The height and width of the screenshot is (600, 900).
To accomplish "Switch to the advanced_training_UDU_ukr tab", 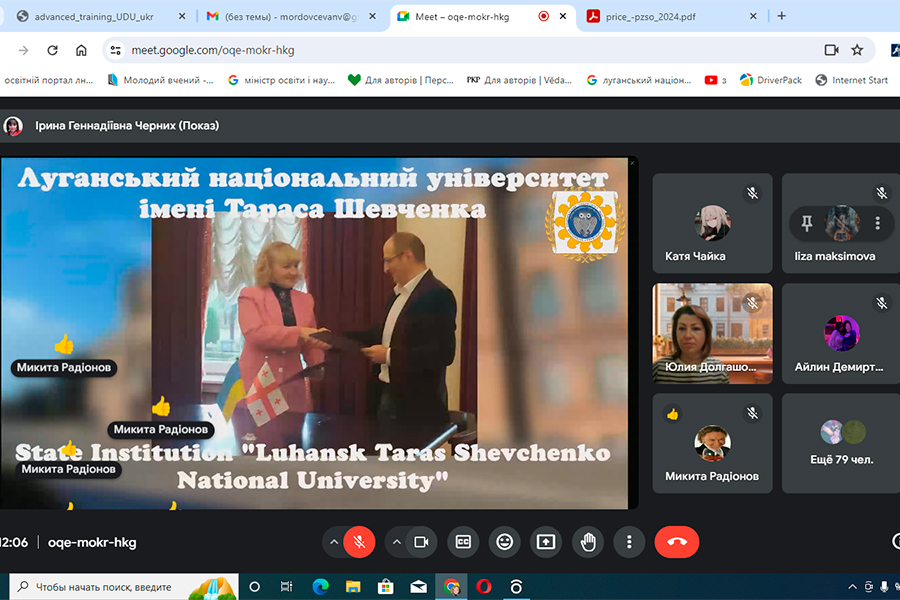I will [x=95, y=16].
